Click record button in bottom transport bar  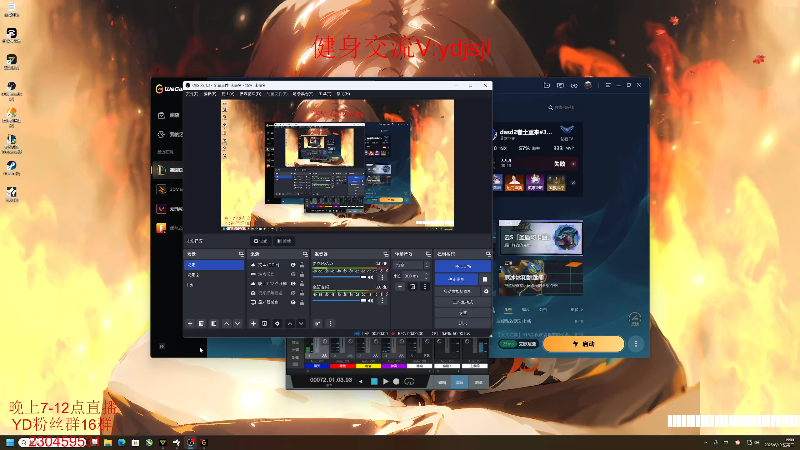[x=396, y=381]
